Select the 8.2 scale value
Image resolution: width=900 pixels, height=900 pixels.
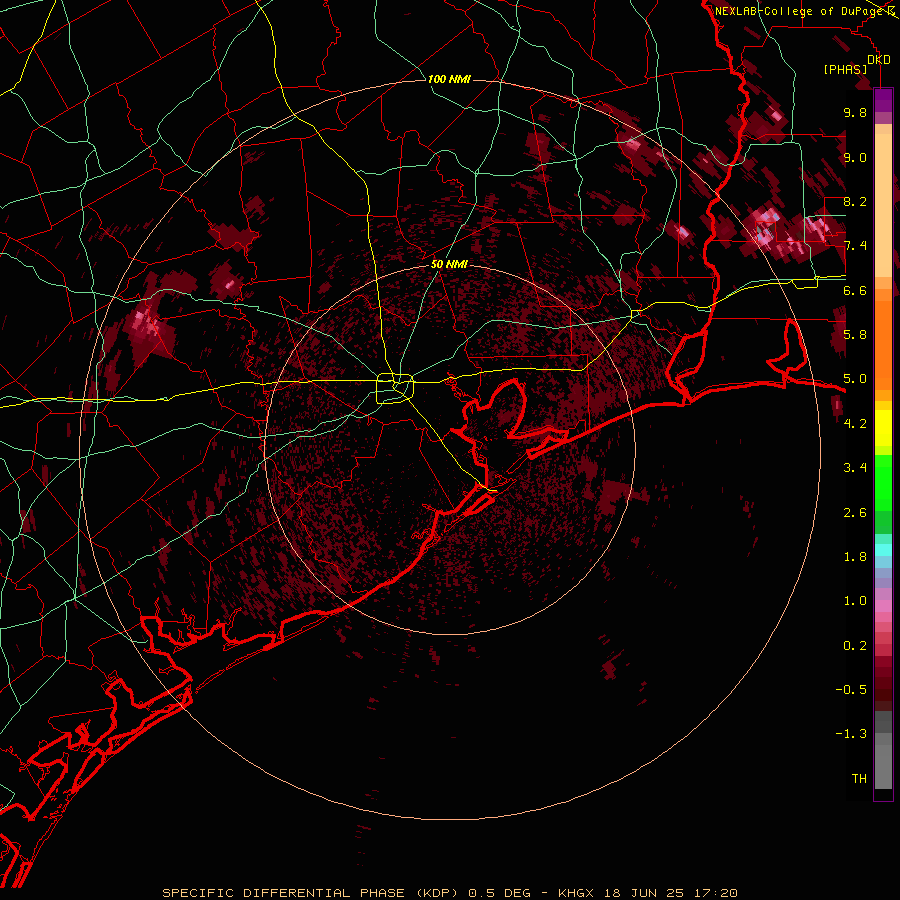pyautogui.click(x=855, y=201)
